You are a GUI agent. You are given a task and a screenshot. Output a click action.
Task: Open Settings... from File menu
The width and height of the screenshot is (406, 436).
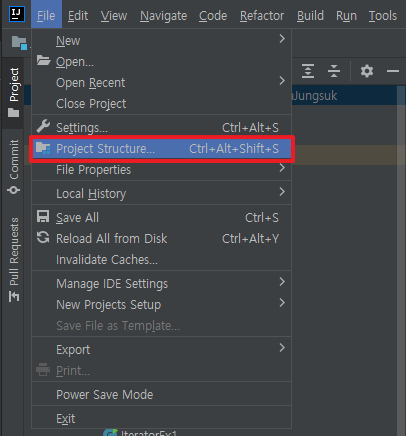pos(162,127)
